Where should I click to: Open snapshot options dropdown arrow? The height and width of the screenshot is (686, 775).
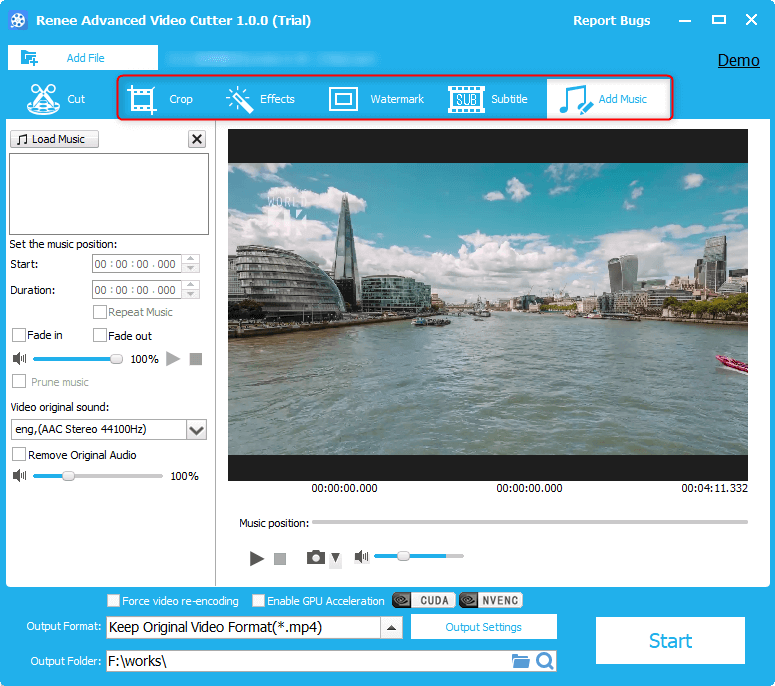click(x=335, y=558)
